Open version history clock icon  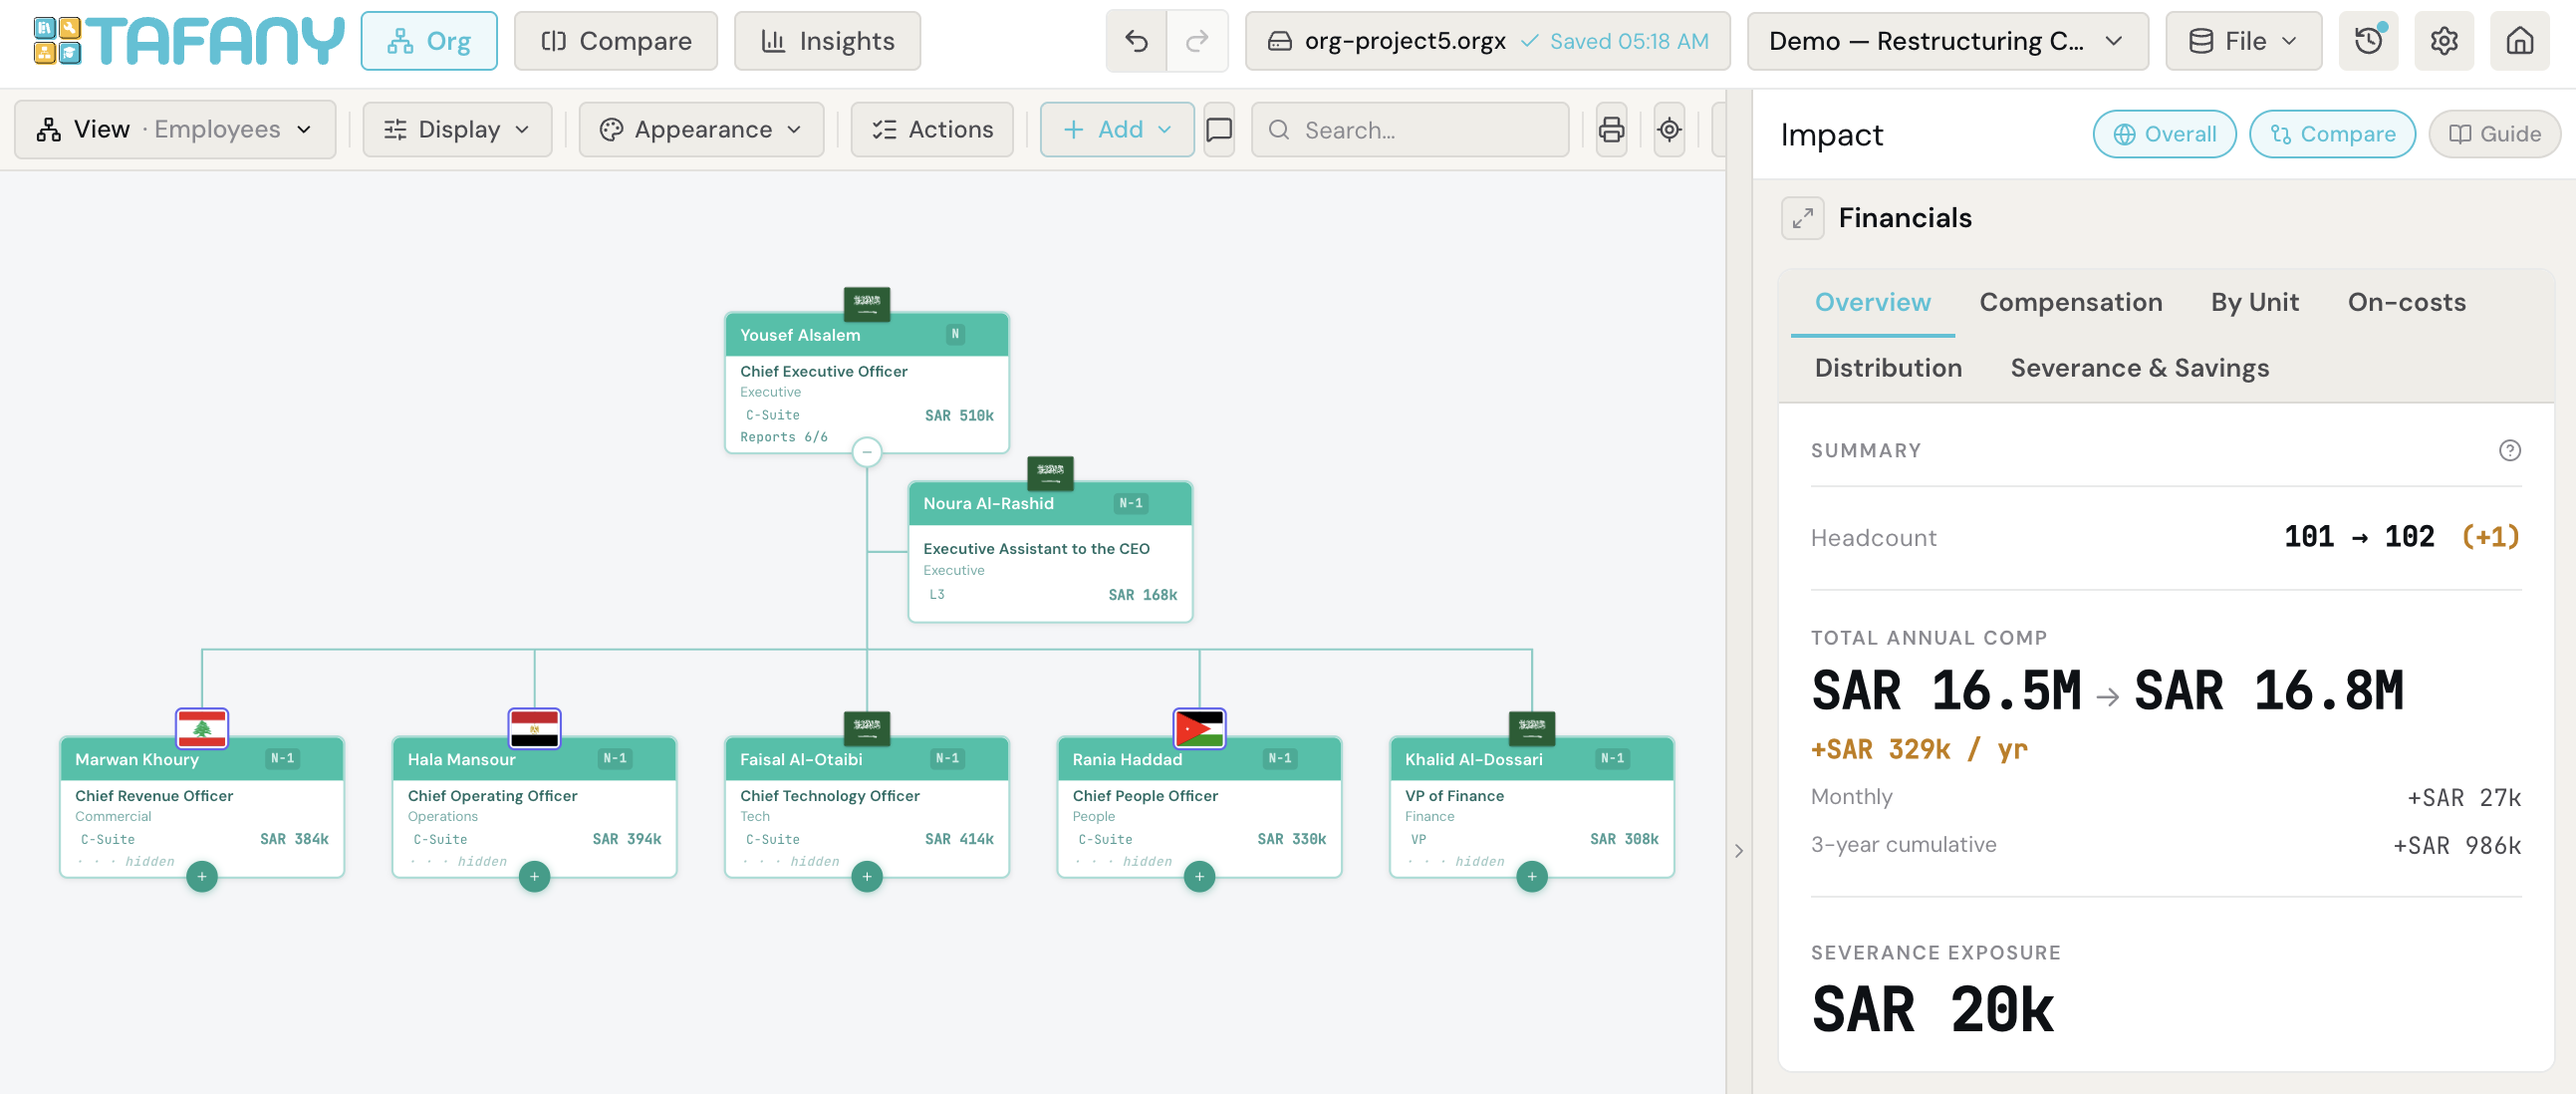point(2368,41)
